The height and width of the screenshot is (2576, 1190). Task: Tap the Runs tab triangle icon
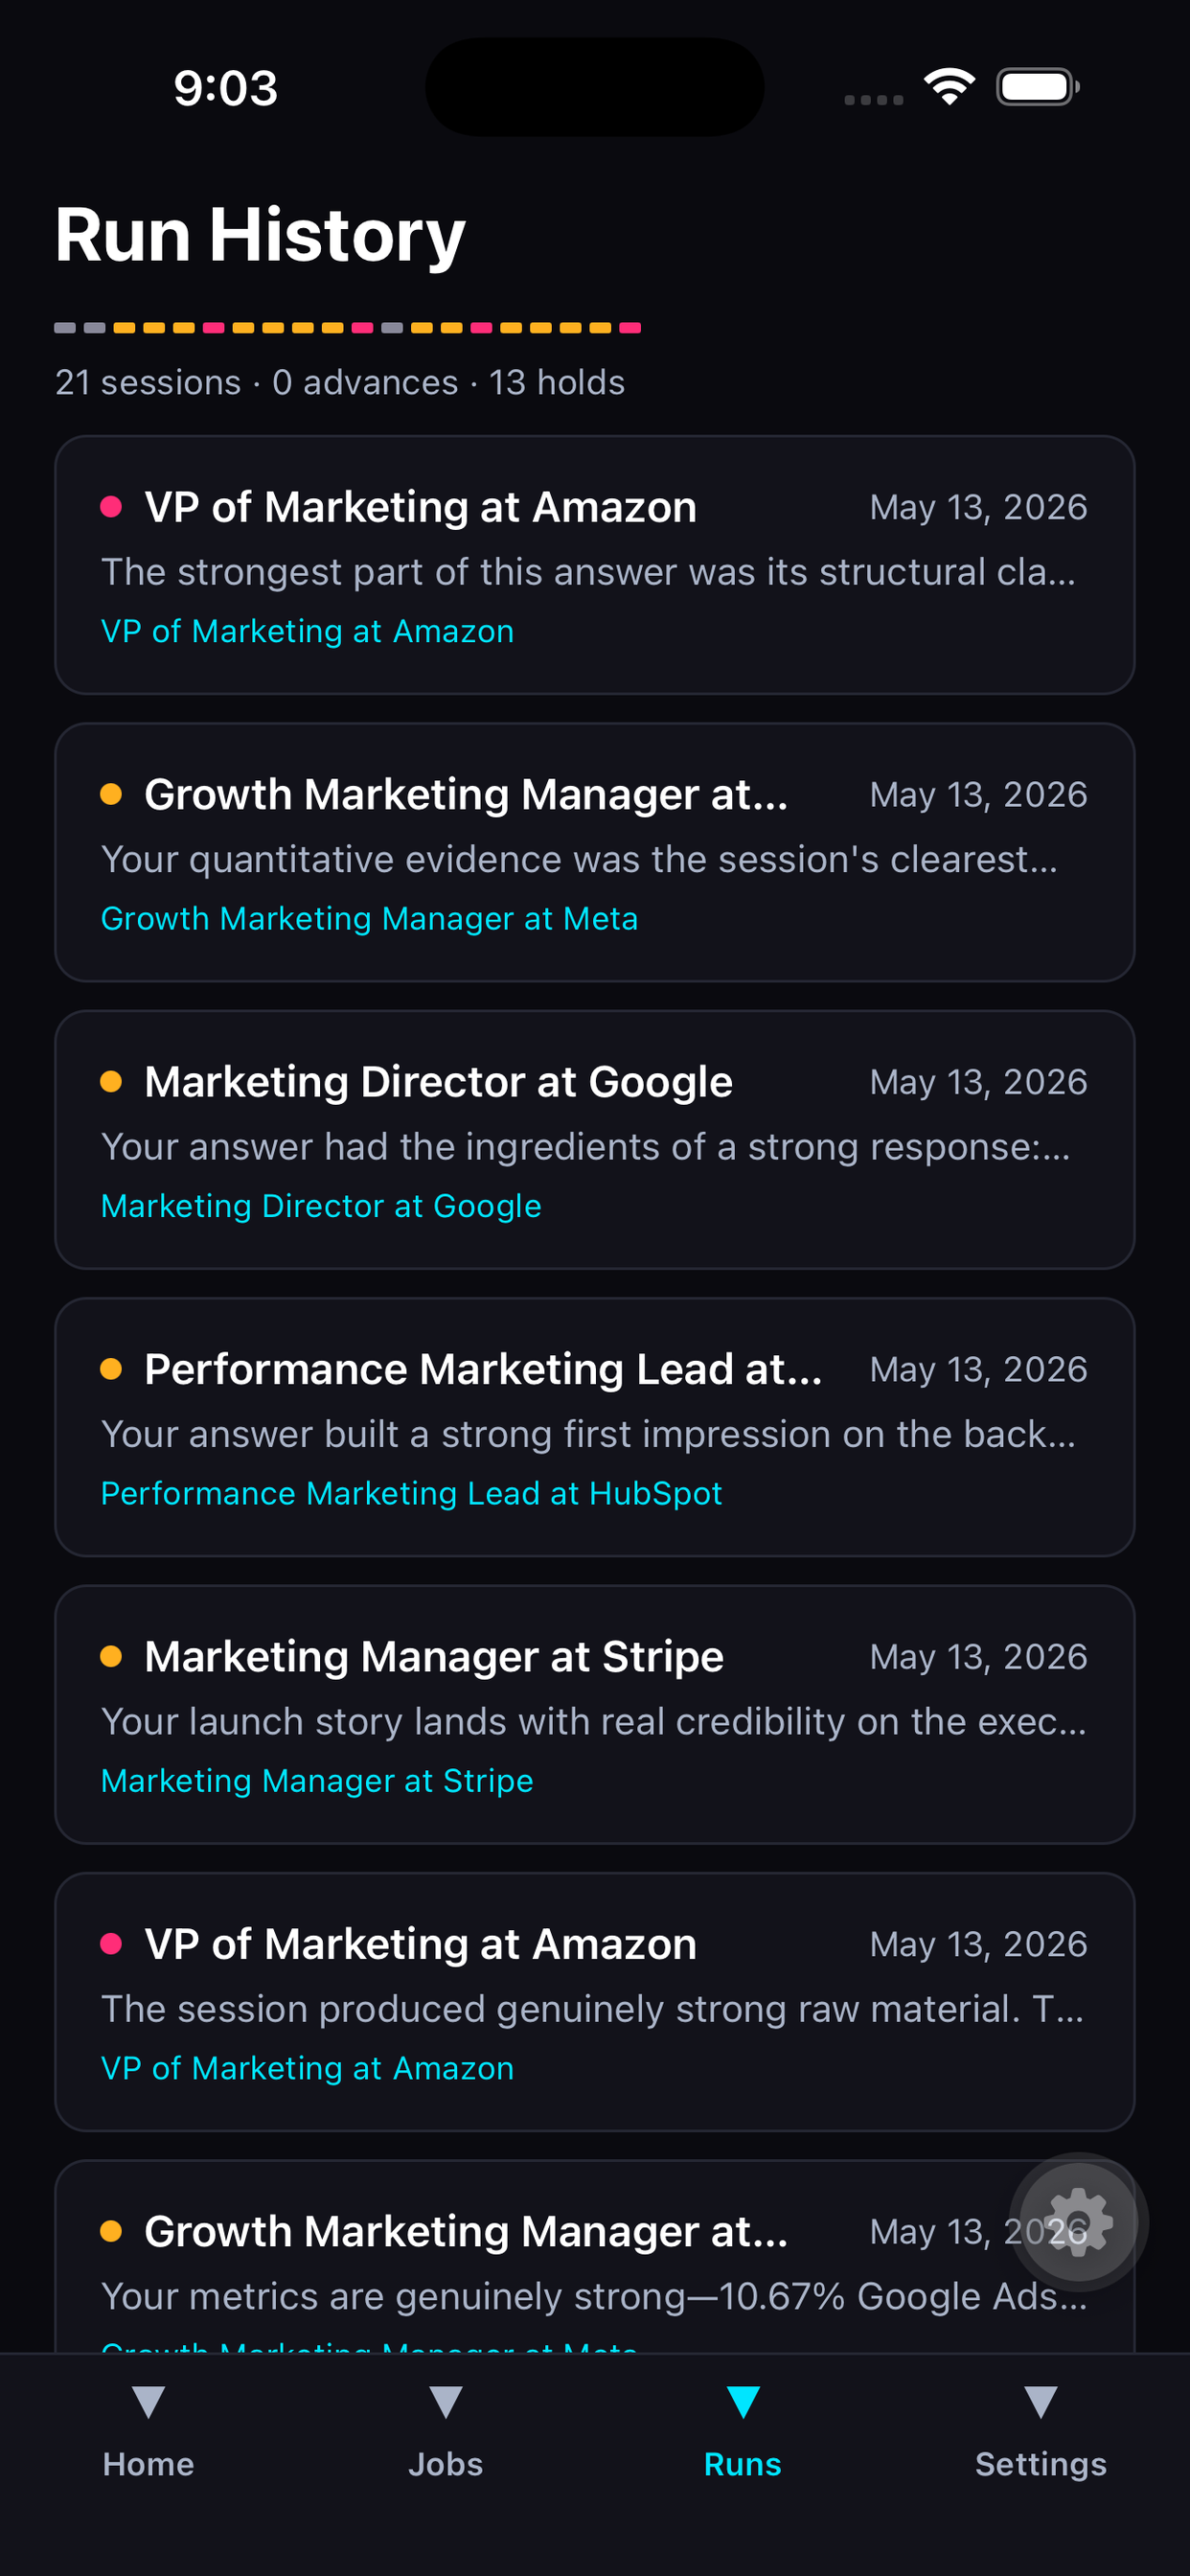click(743, 2402)
